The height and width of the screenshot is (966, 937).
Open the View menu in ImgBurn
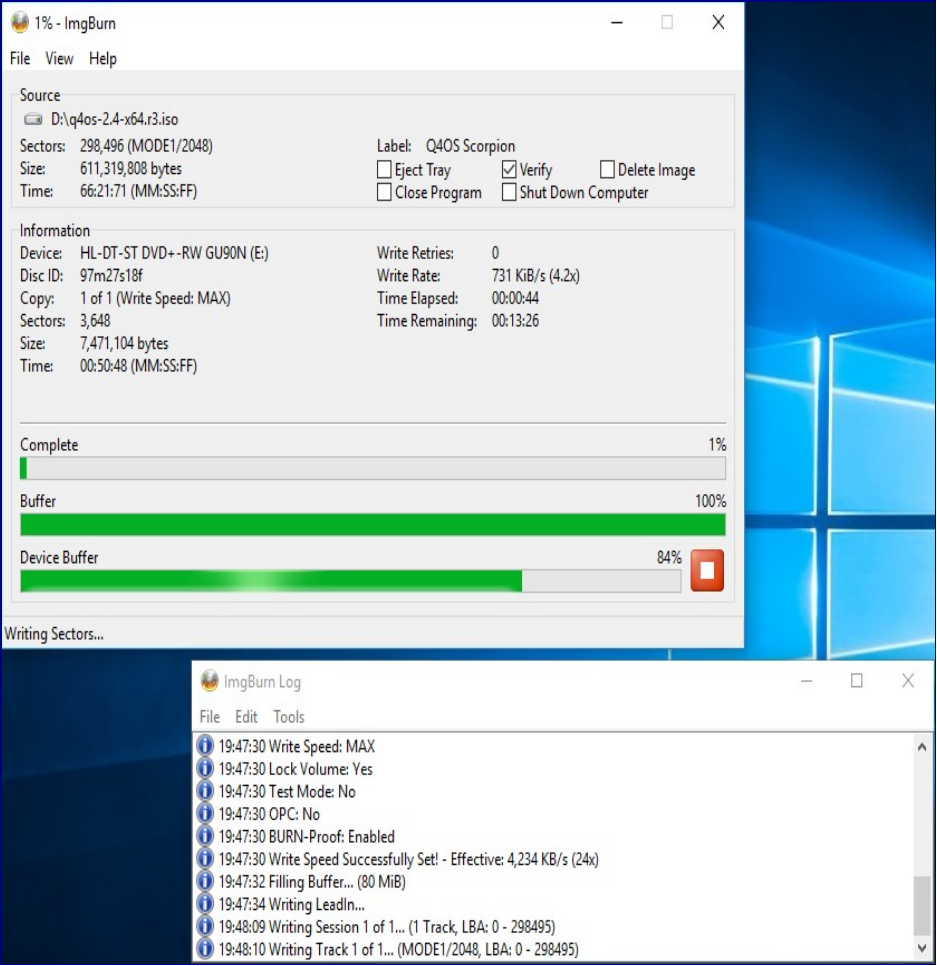[x=59, y=59]
